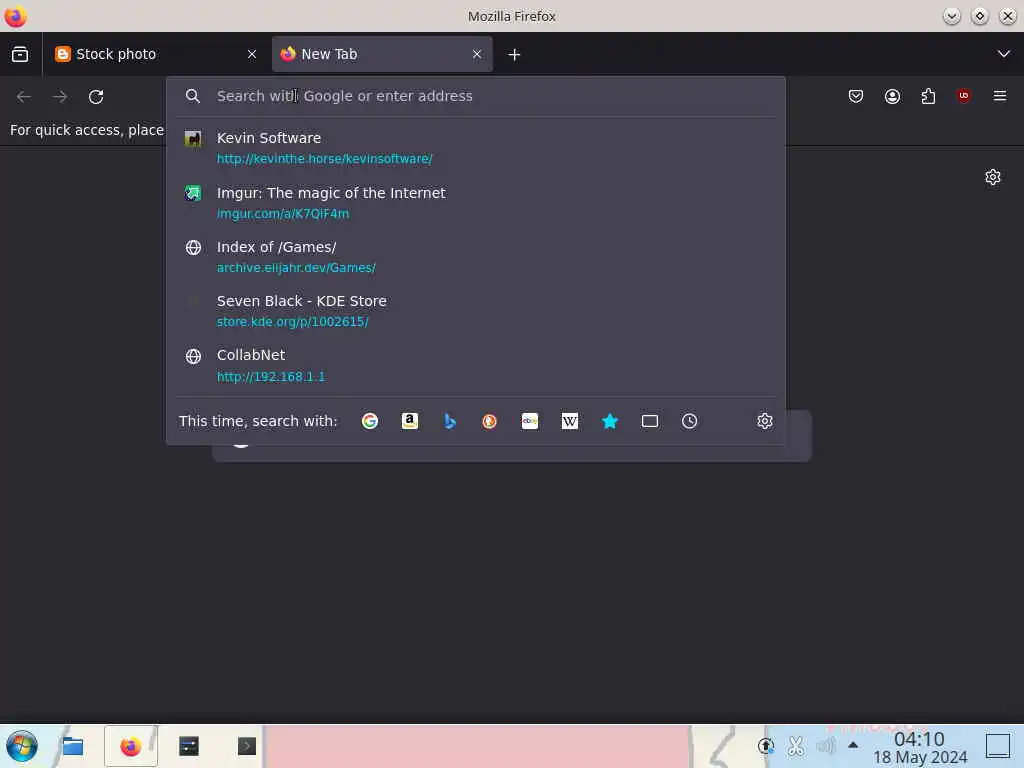The width and height of the screenshot is (1024, 768).
Task: Go back one page
Action: click(x=24, y=97)
